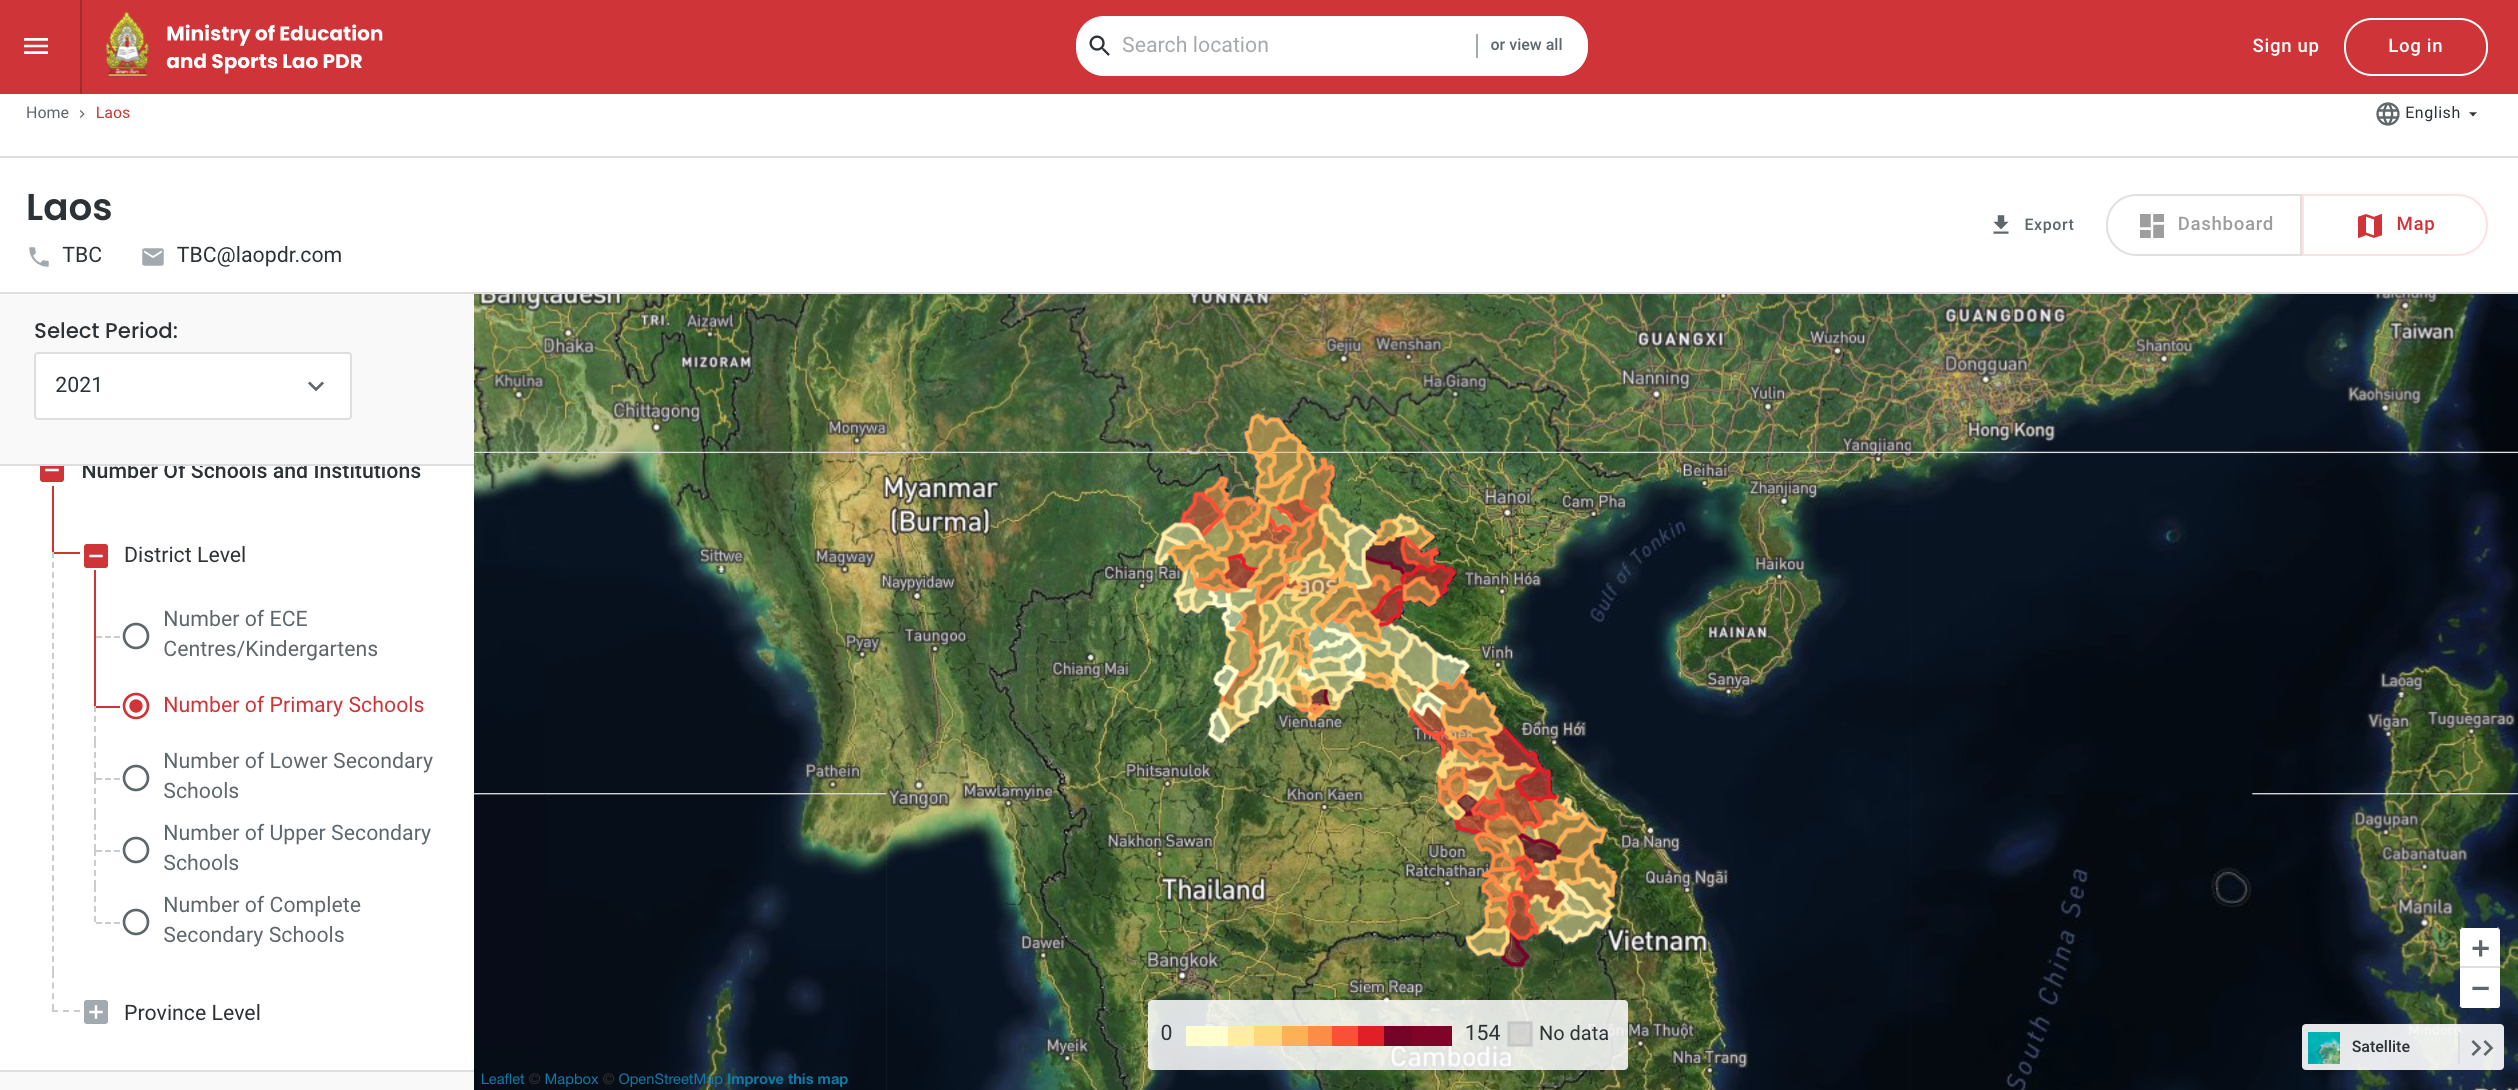
Task: Select Number of Primary Schools radio
Action: (136, 706)
